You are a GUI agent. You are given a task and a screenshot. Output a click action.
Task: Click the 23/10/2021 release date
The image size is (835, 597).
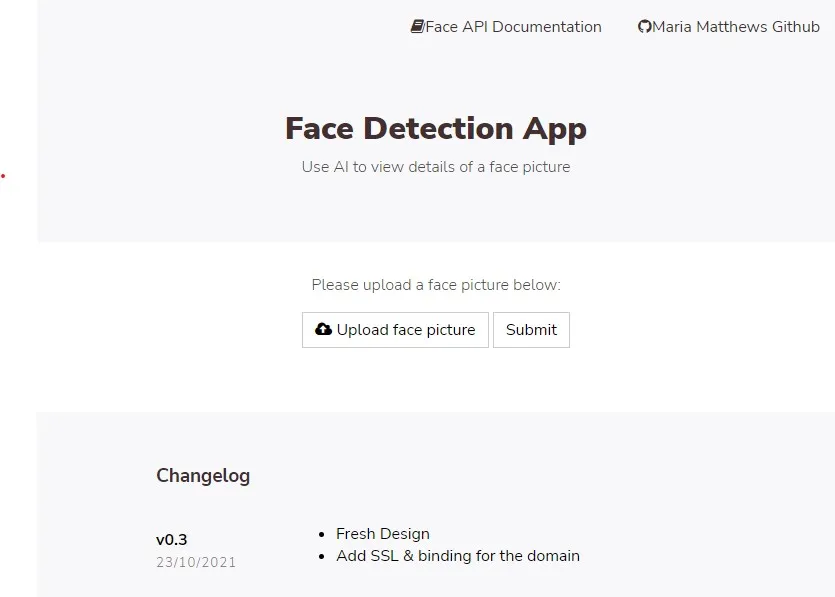coord(196,562)
